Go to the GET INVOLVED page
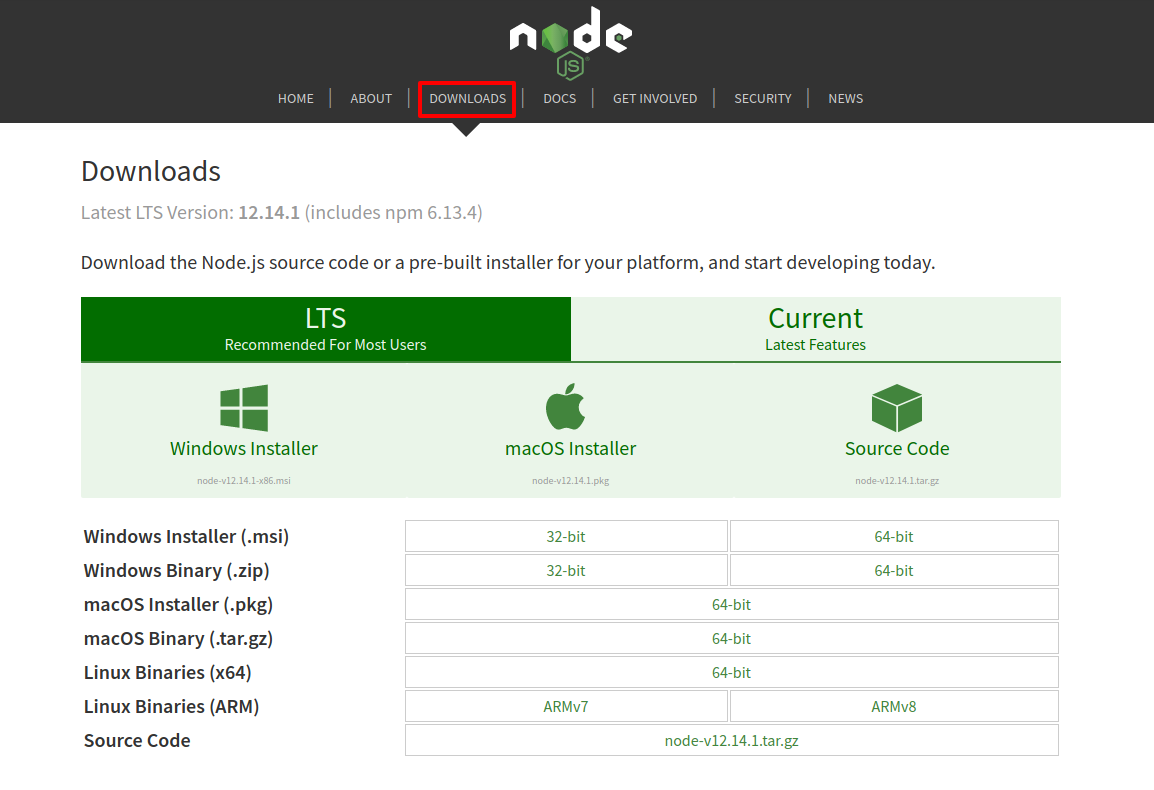Image resolution: width=1154 pixels, height=790 pixels. click(655, 98)
